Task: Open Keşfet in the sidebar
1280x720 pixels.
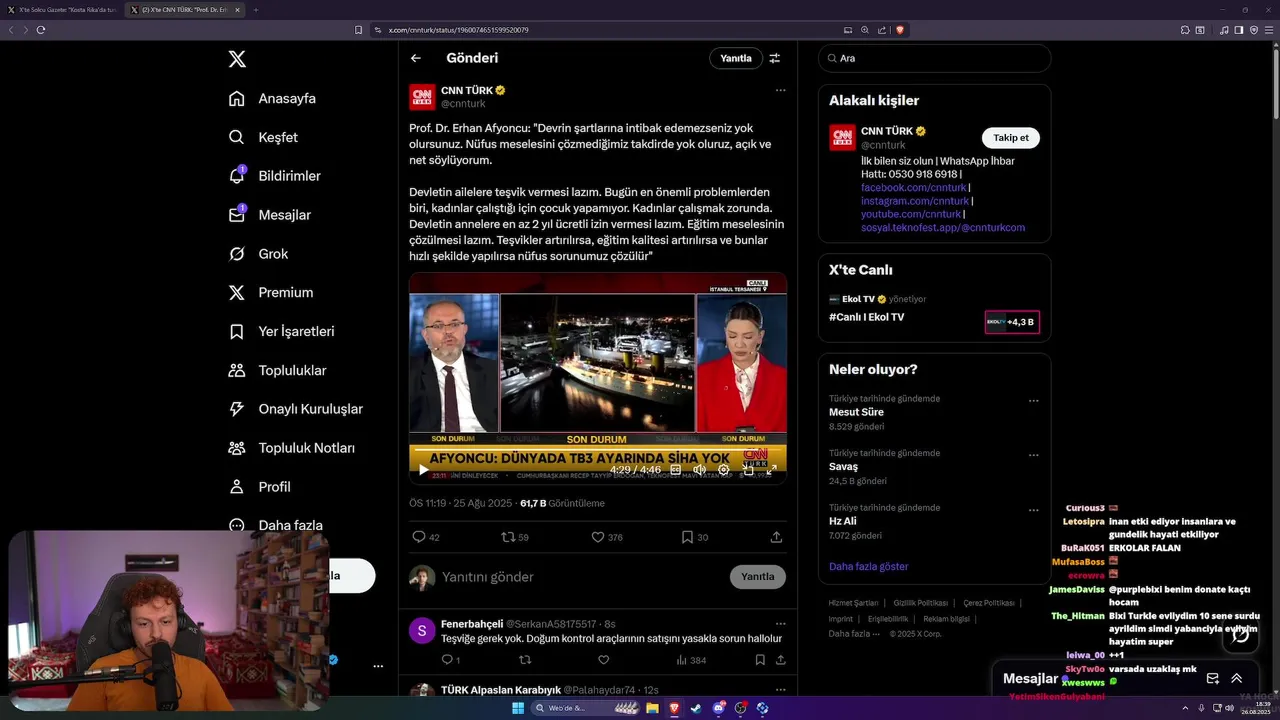Action: point(263,137)
